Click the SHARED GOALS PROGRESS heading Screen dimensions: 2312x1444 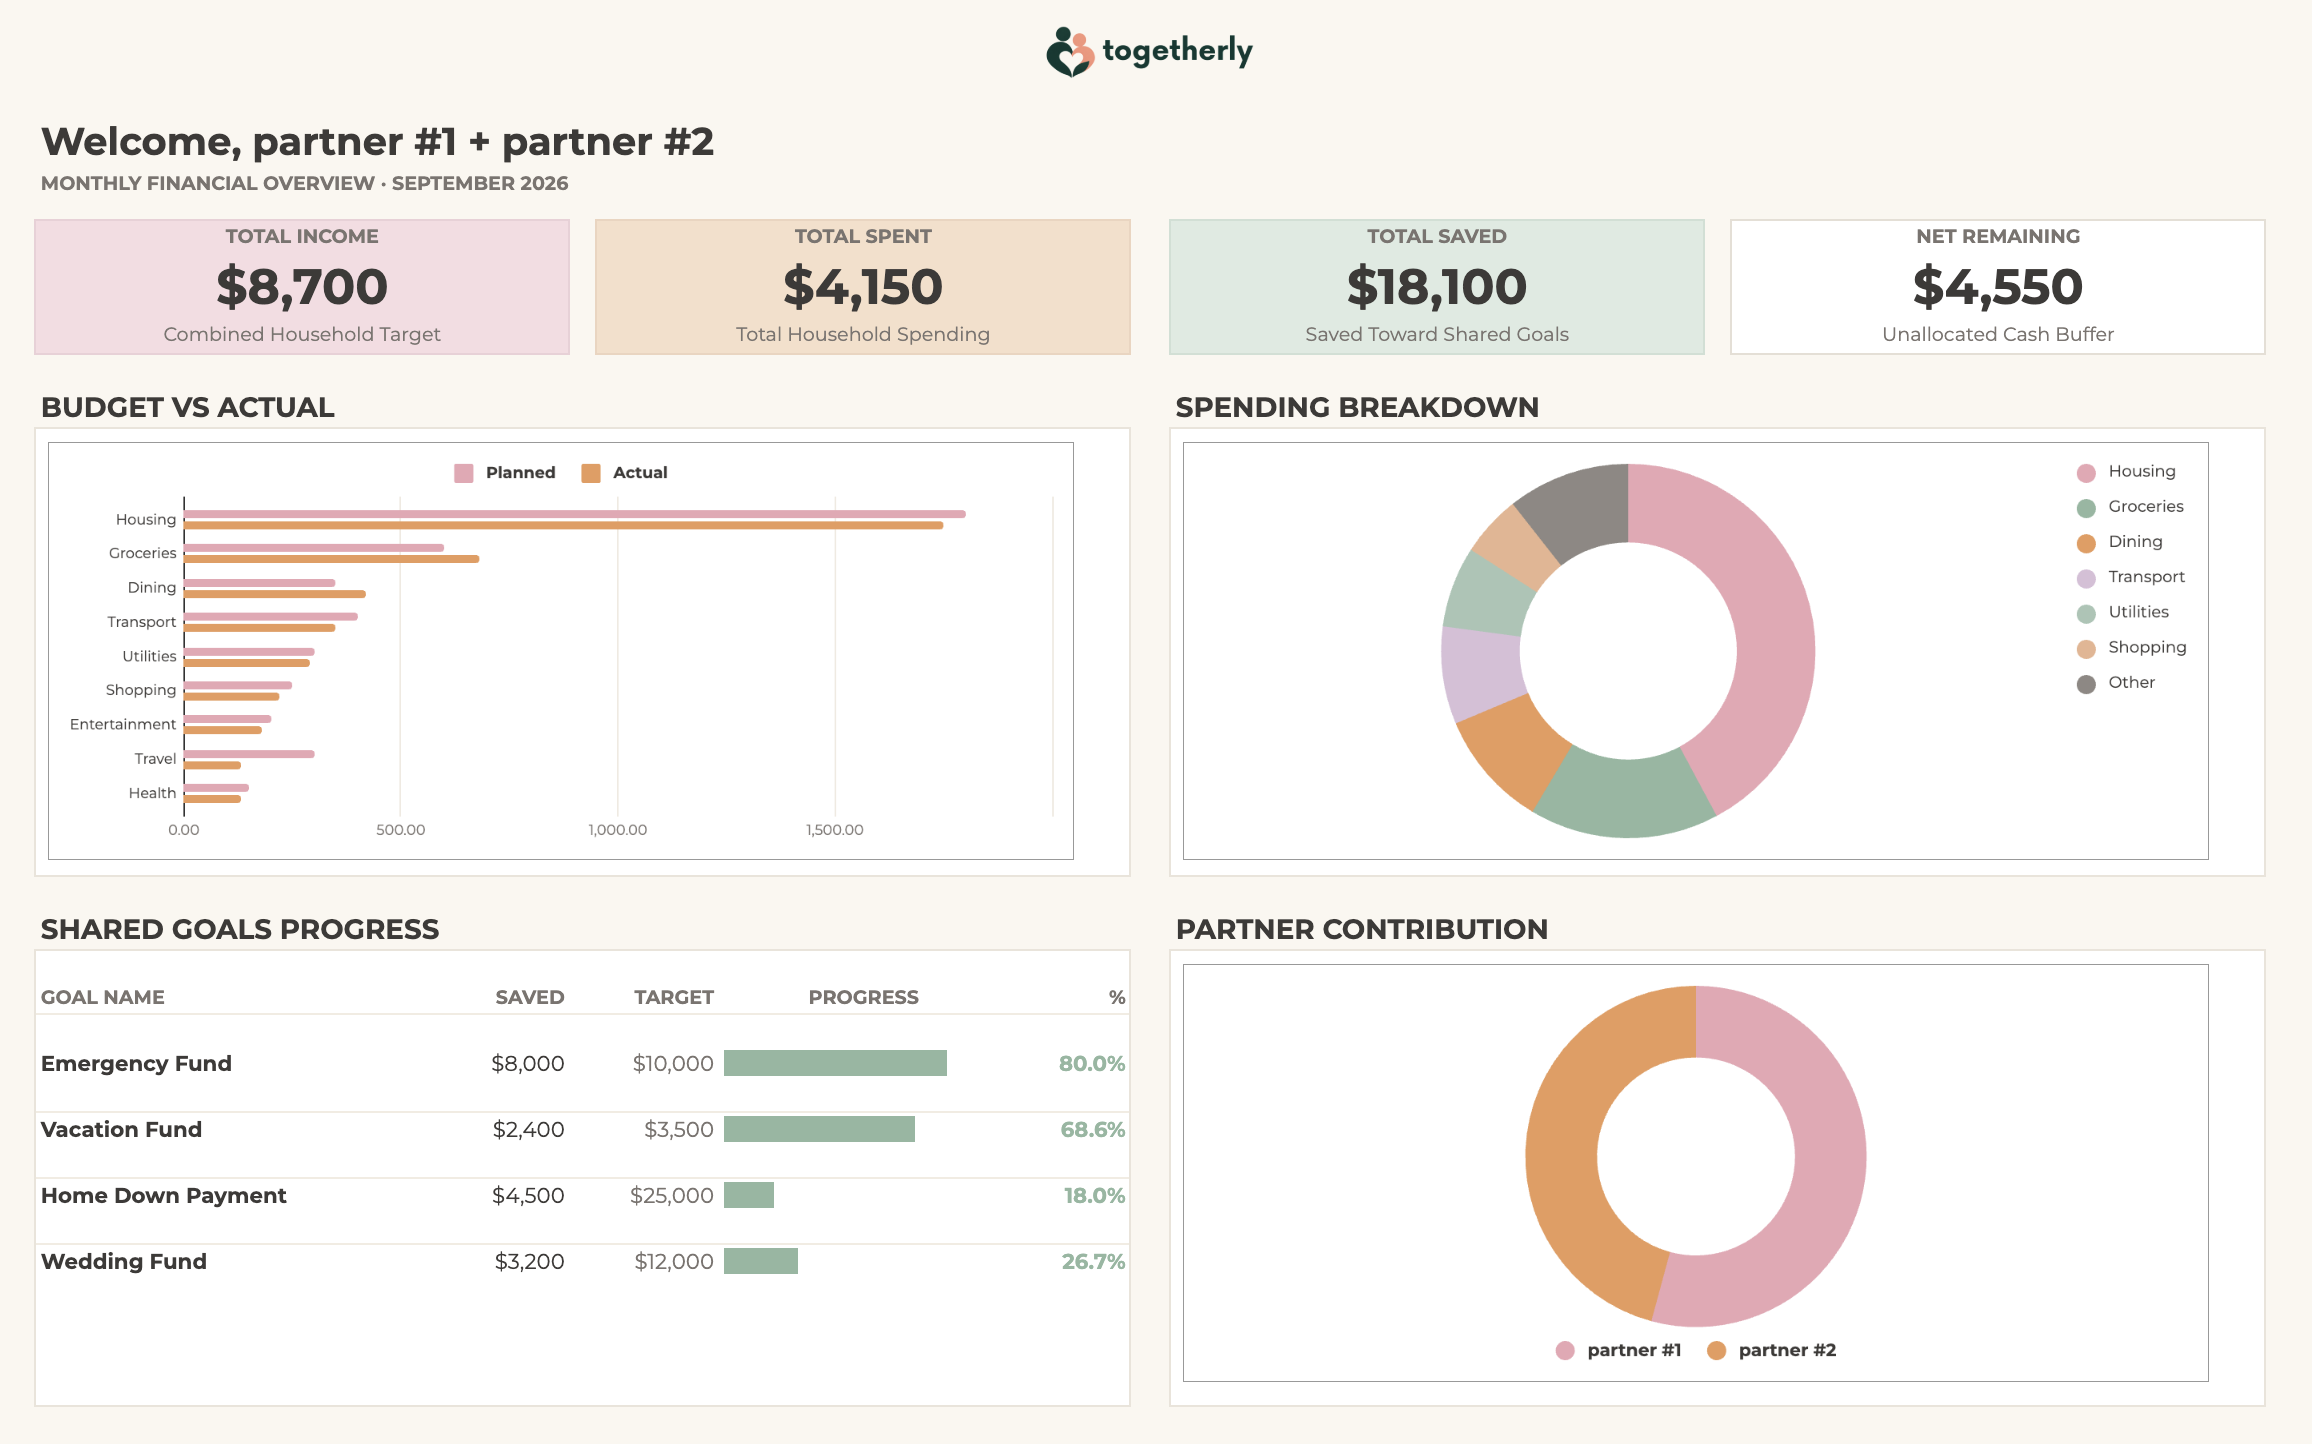tap(240, 930)
